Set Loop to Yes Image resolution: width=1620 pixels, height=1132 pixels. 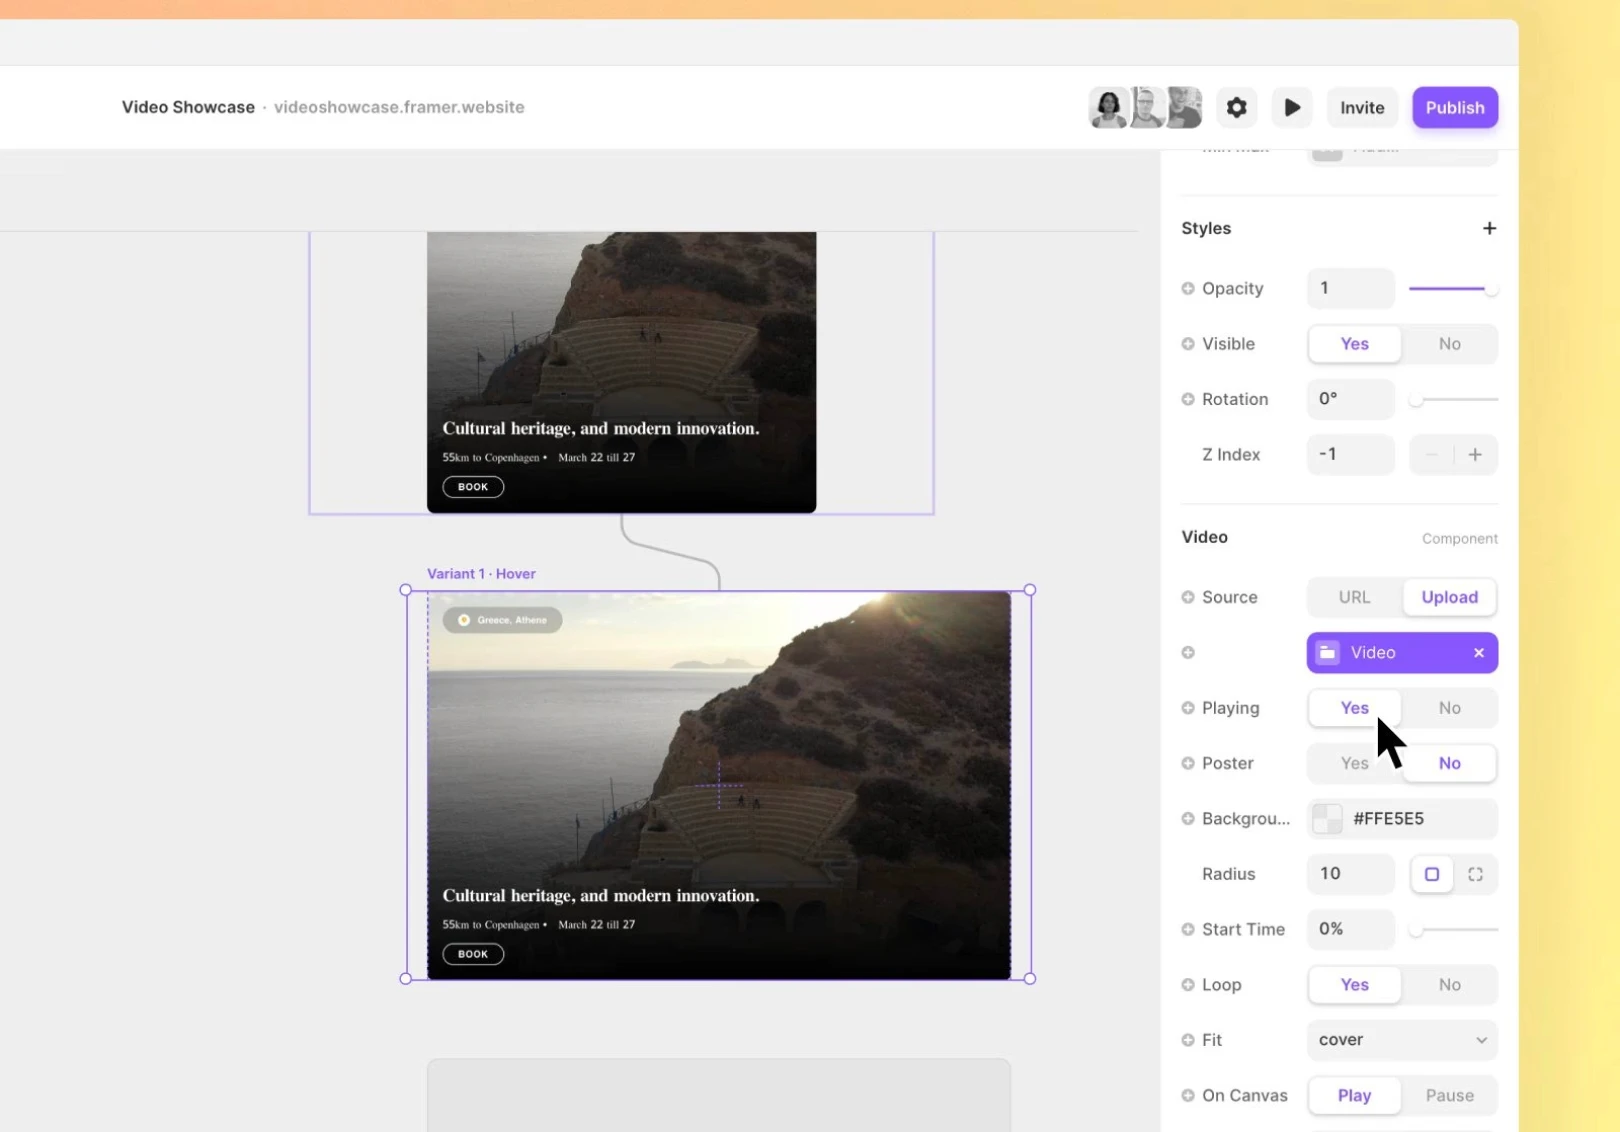pos(1355,985)
